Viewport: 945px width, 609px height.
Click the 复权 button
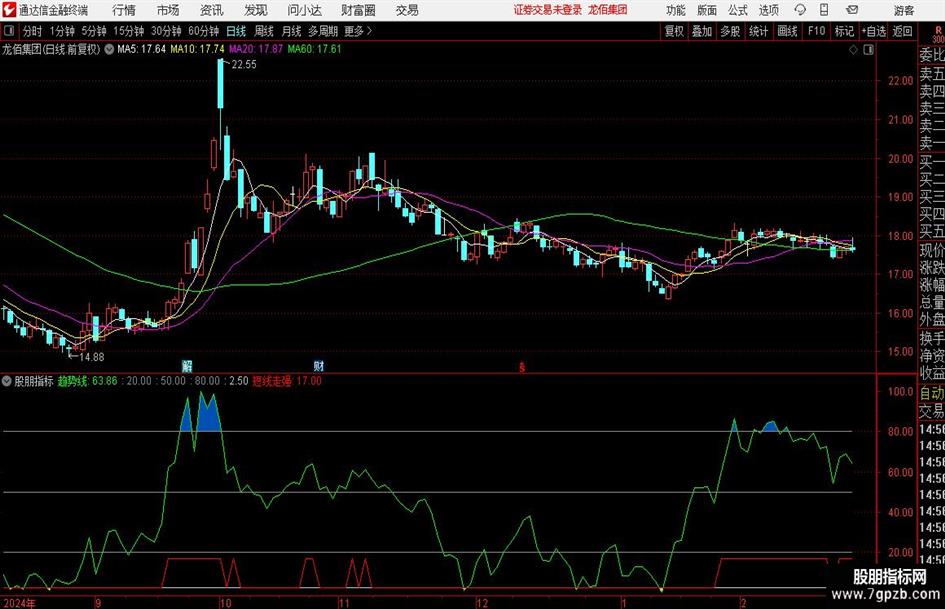674,31
